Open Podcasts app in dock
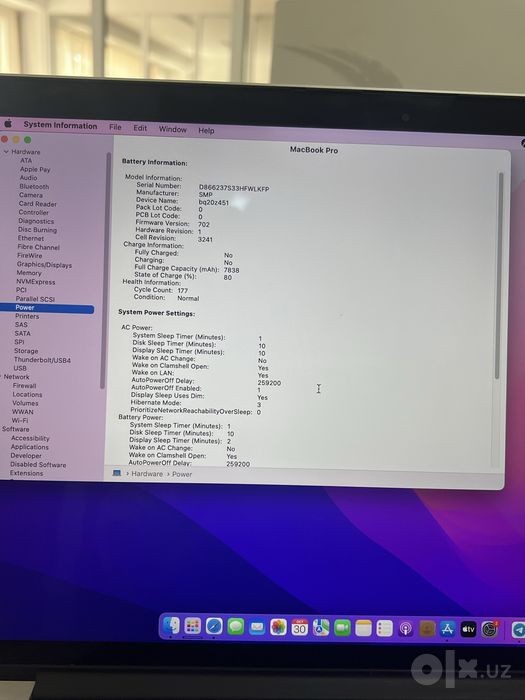 click(406, 629)
